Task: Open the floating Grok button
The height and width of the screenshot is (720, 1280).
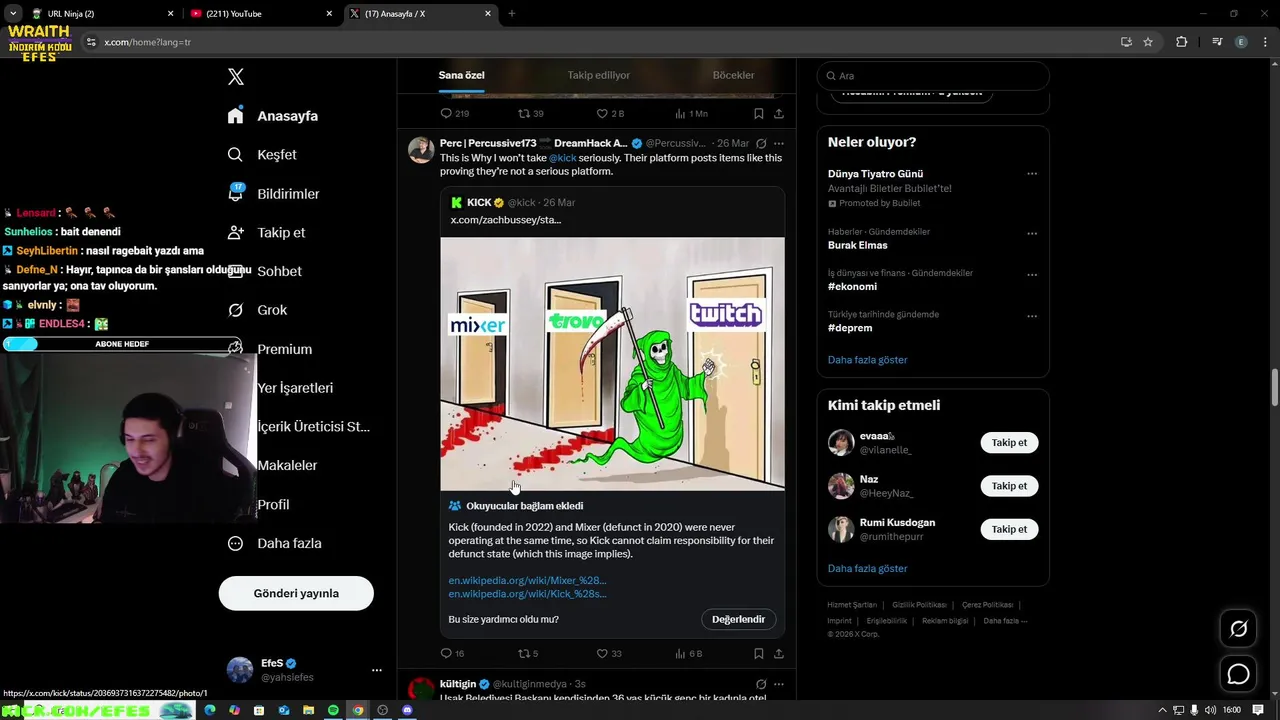Action: (x=1238, y=629)
